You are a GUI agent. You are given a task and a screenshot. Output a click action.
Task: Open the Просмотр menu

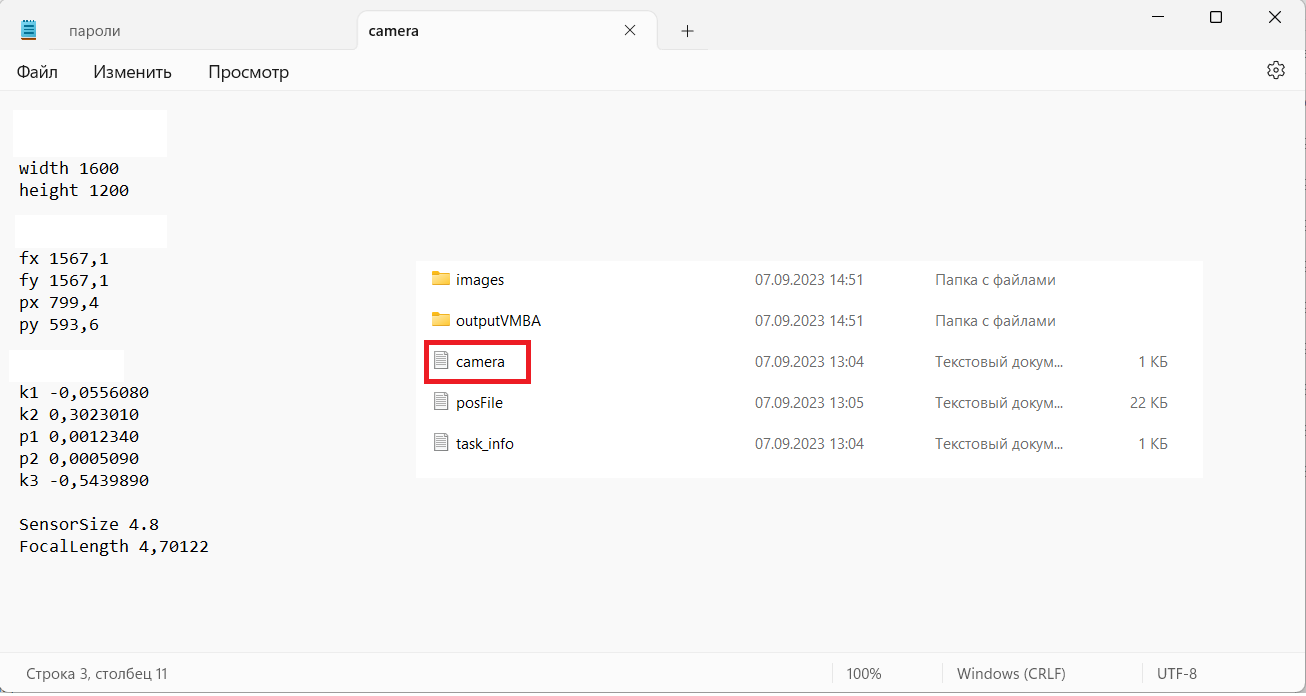[x=248, y=72]
